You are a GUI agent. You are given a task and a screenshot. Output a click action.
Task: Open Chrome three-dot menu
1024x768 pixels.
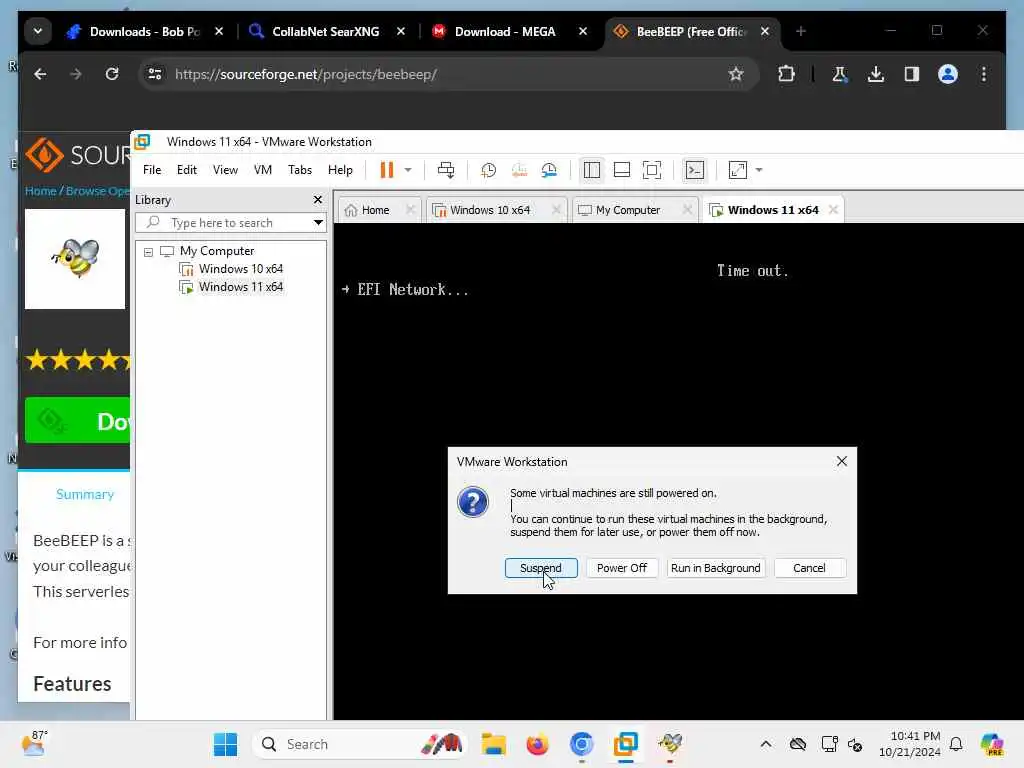point(984,74)
